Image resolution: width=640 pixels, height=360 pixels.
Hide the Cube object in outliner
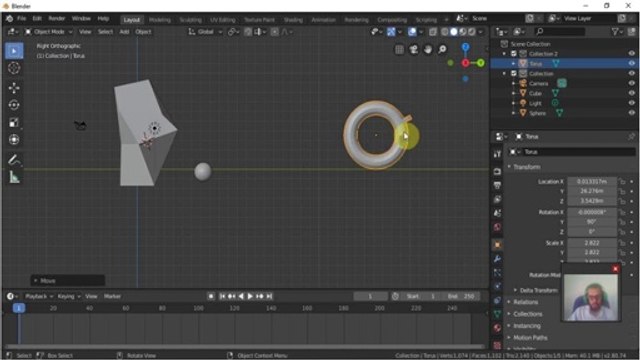point(631,93)
